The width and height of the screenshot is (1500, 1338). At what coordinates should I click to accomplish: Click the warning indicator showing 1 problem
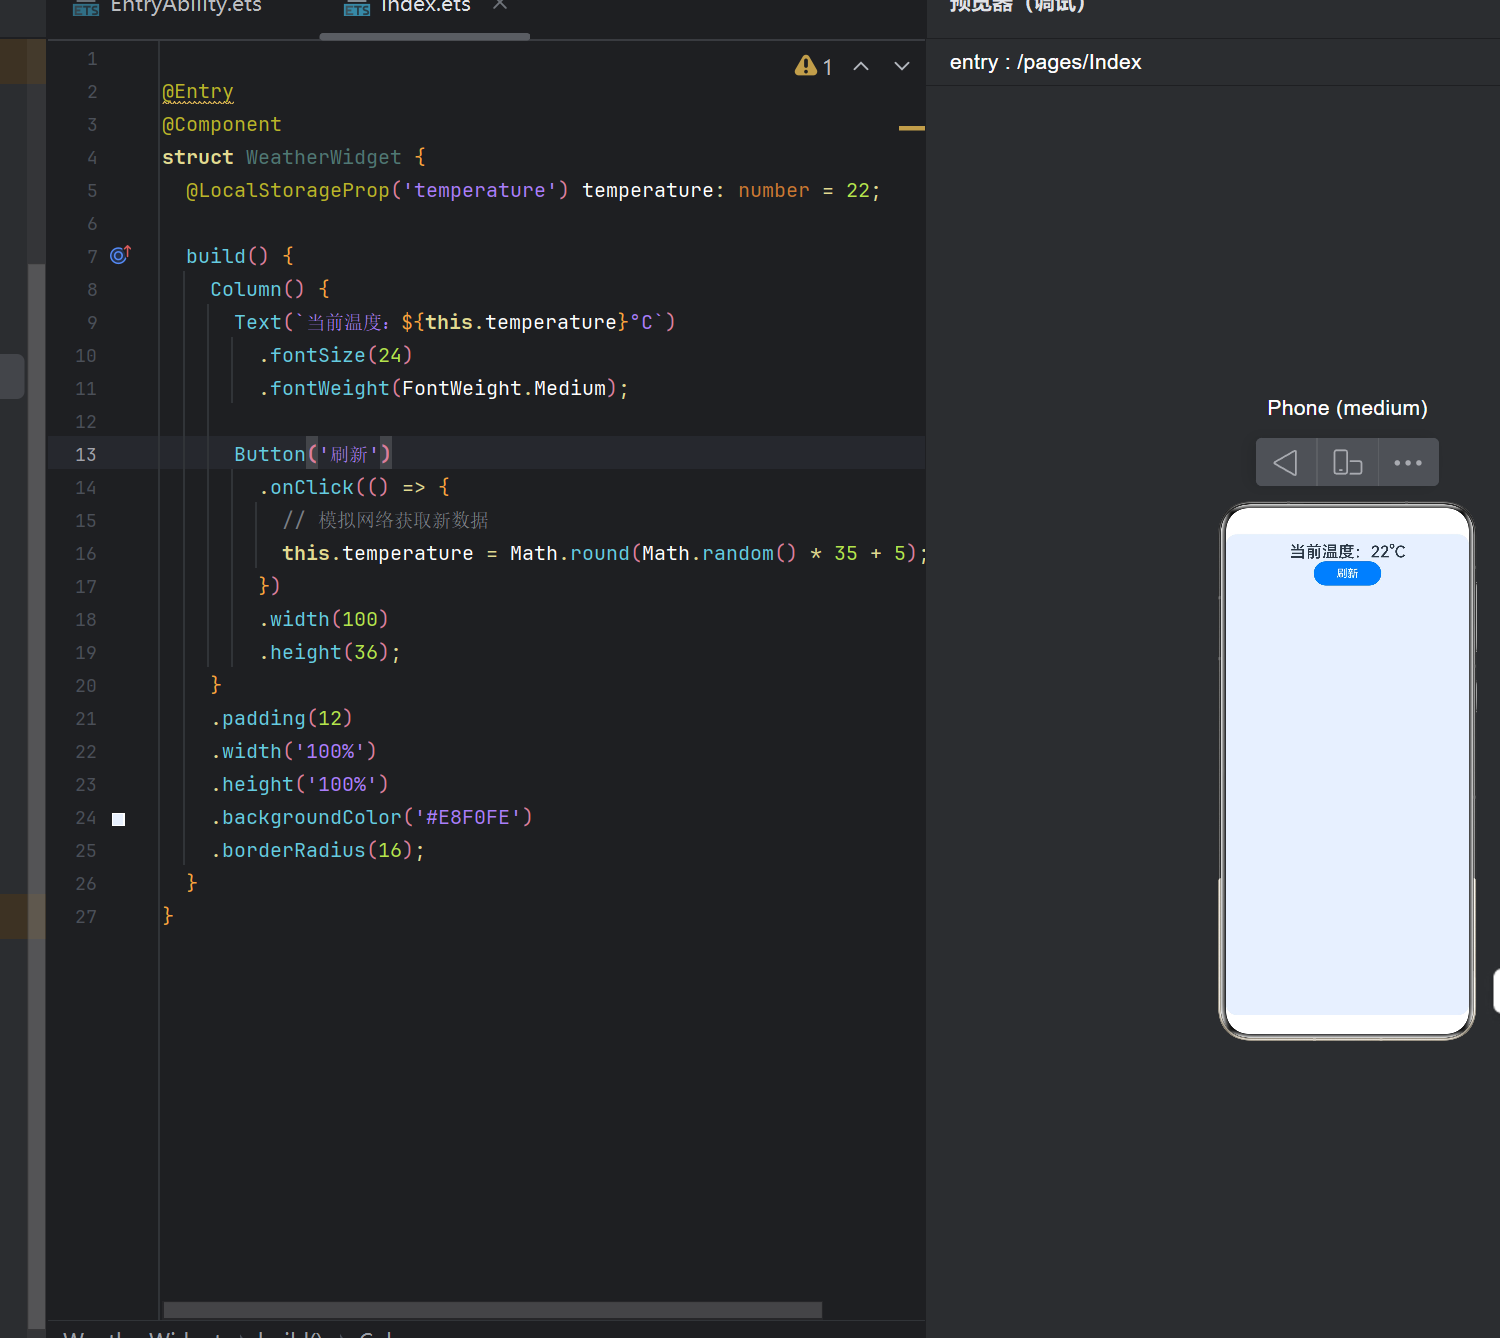click(813, 66)
